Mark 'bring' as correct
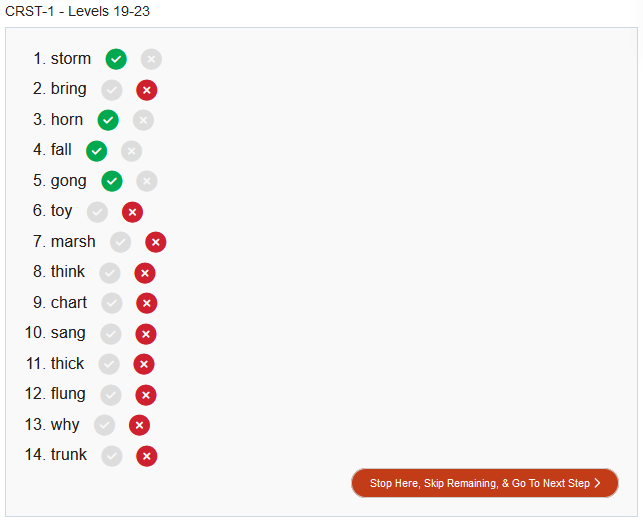 tap(112, 90)
